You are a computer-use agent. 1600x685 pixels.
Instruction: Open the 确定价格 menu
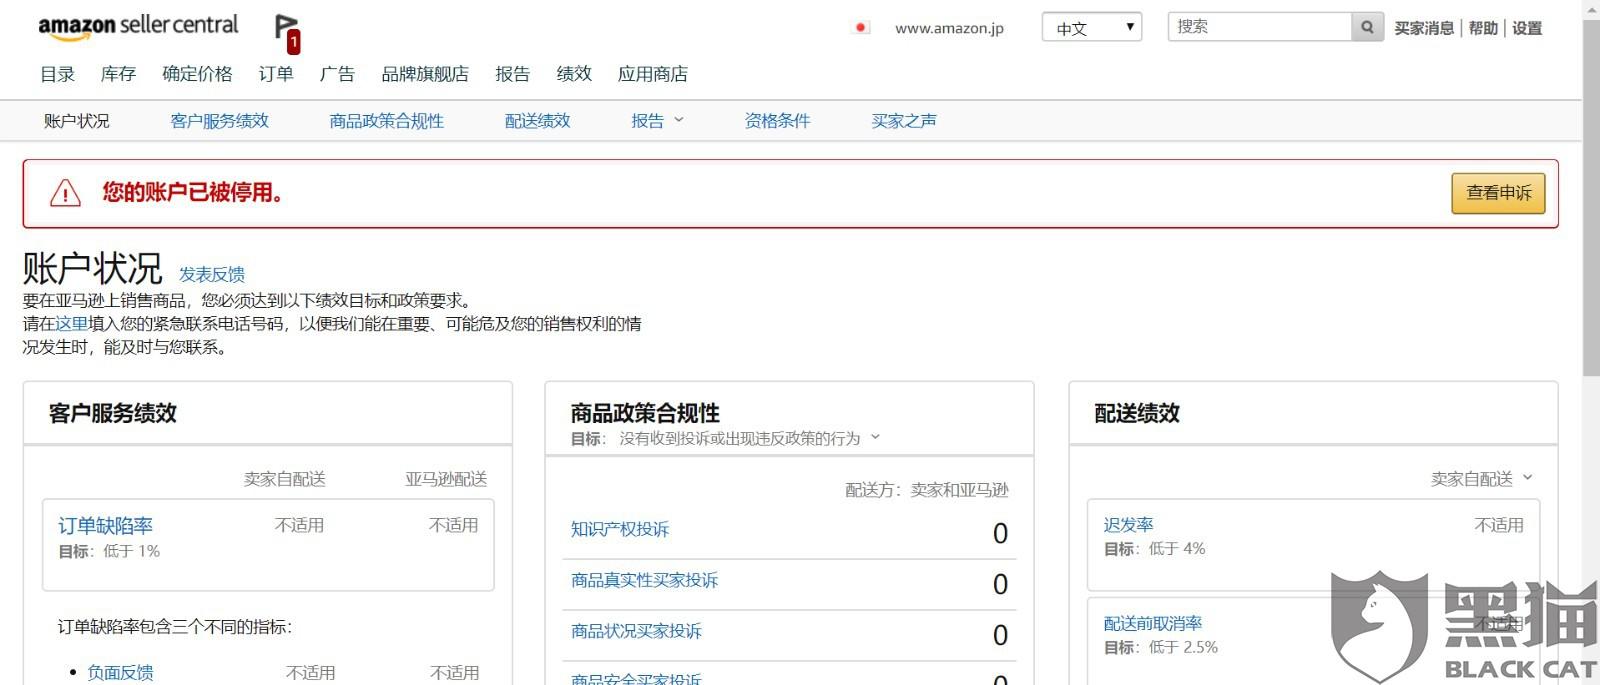[197, 74]
